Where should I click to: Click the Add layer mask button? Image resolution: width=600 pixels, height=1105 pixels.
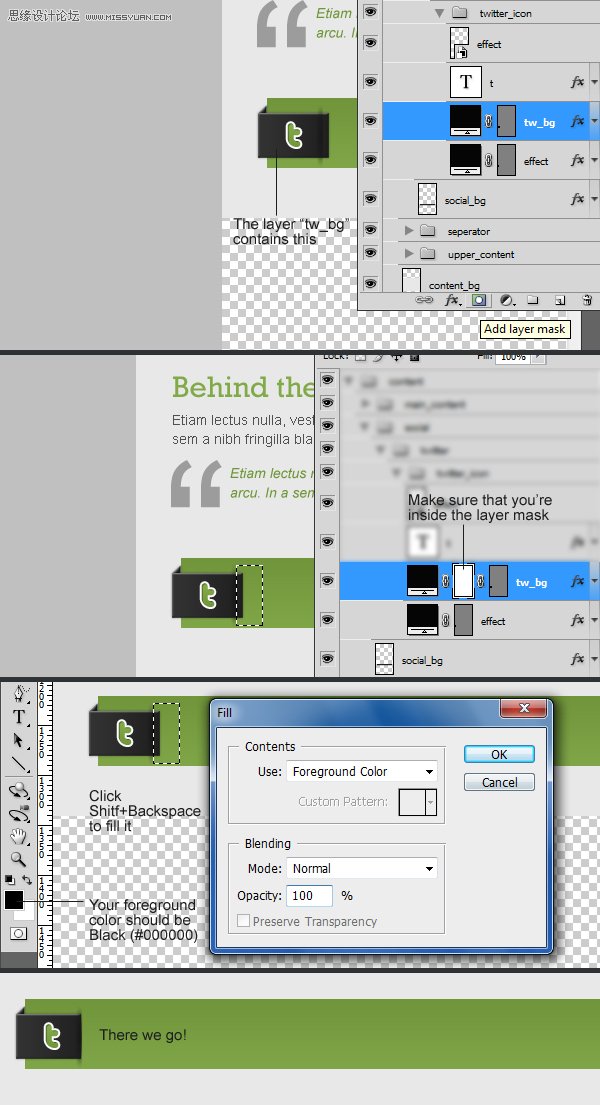pos(479,300)
